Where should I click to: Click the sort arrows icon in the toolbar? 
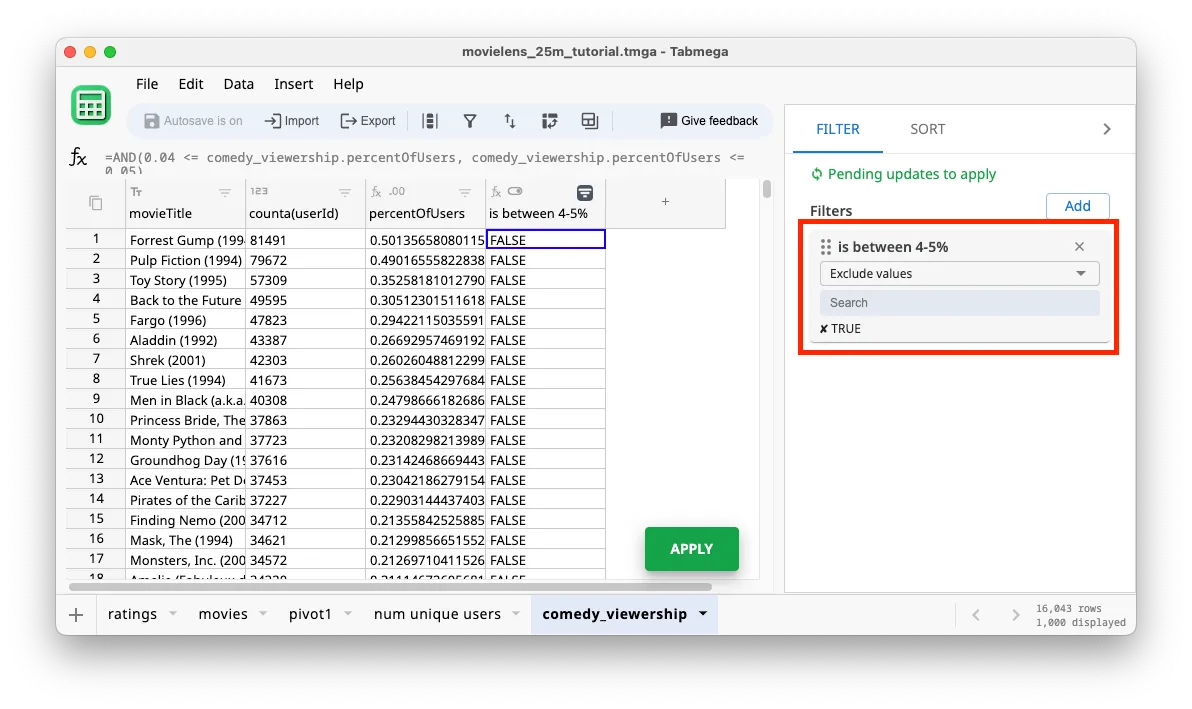(510, 120)
